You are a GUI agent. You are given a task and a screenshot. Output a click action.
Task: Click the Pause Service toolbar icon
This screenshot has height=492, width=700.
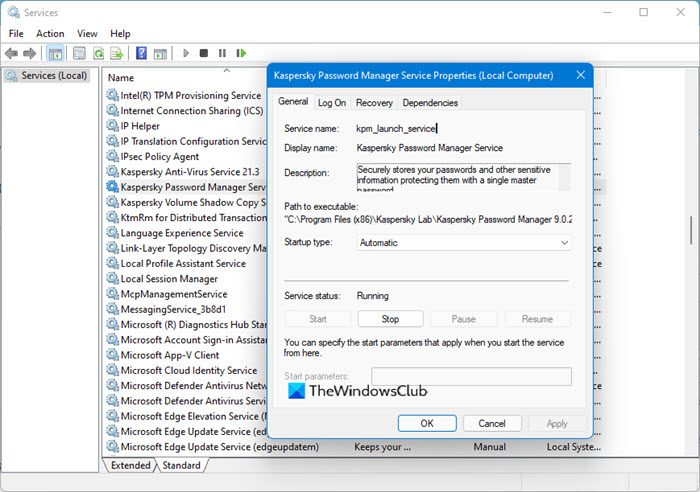(222, 53)
